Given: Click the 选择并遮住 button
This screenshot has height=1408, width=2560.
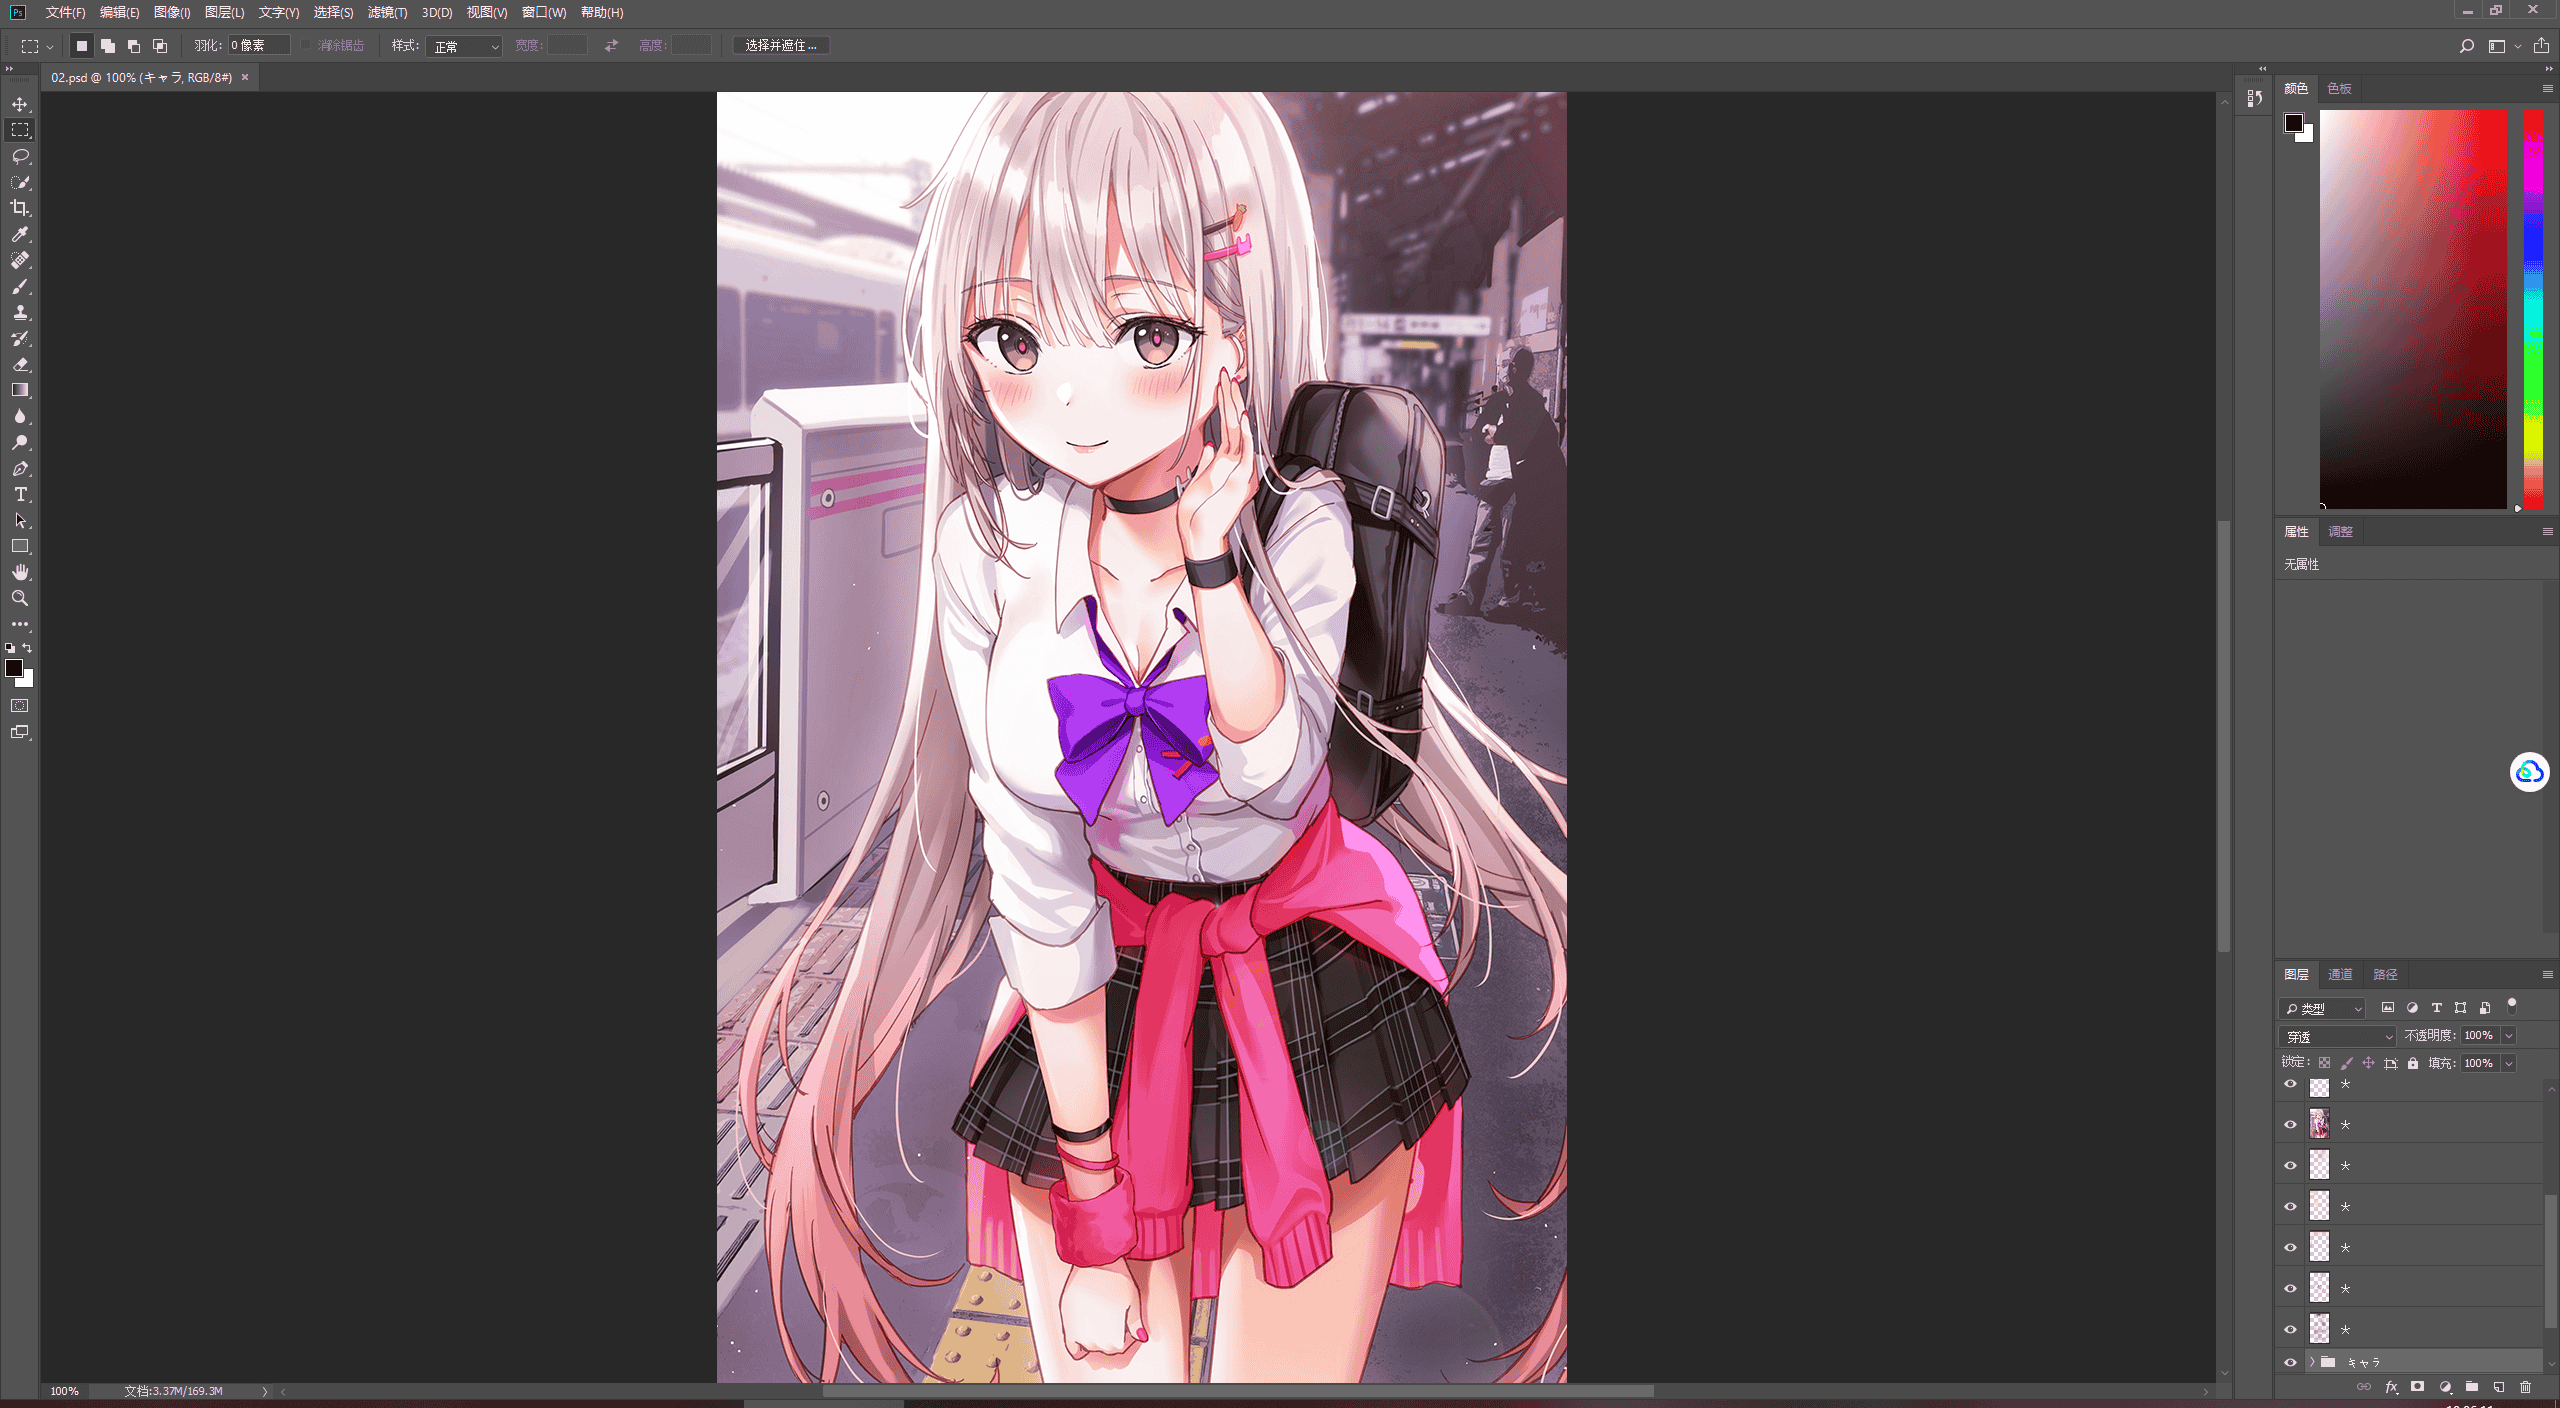Looking at the screenshot, I should coord(781,46).
